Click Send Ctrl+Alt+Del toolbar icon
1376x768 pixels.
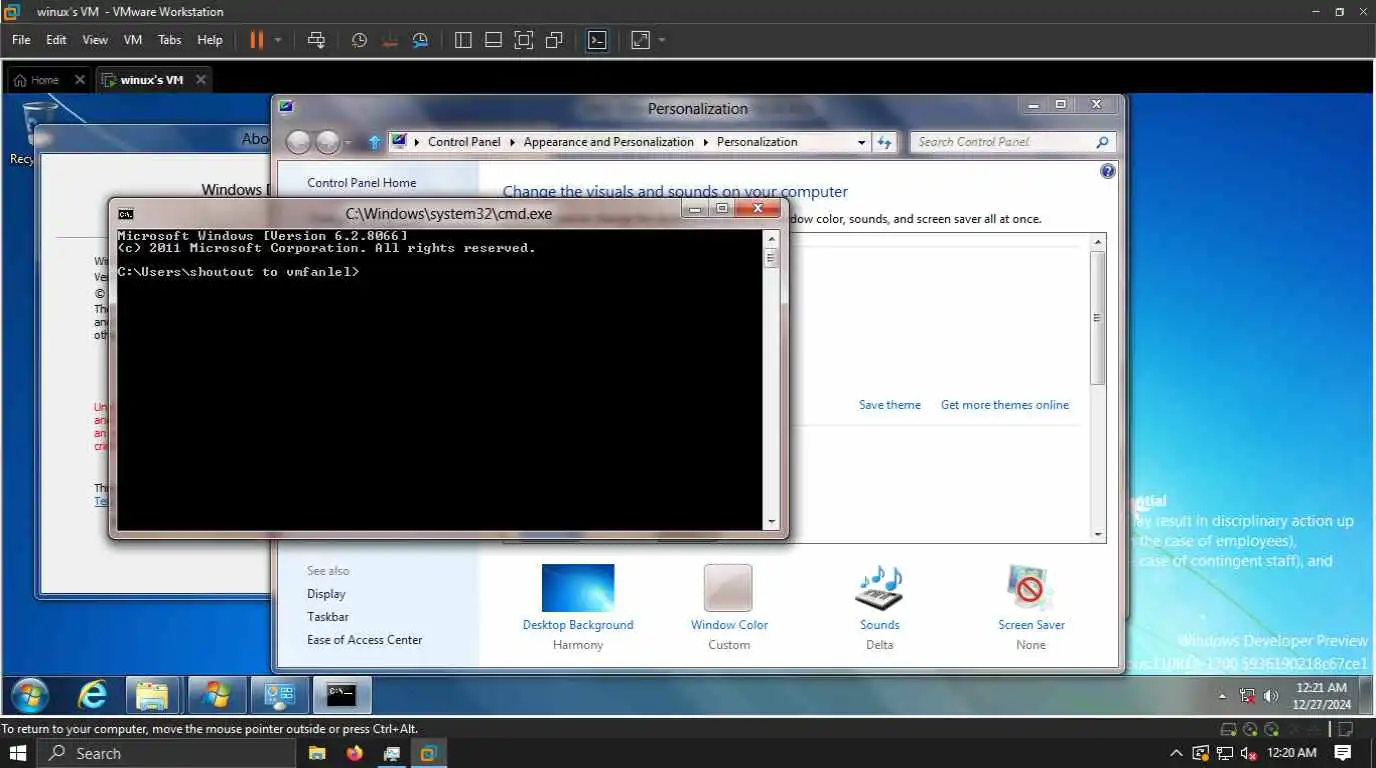click(x=316, y=40)
